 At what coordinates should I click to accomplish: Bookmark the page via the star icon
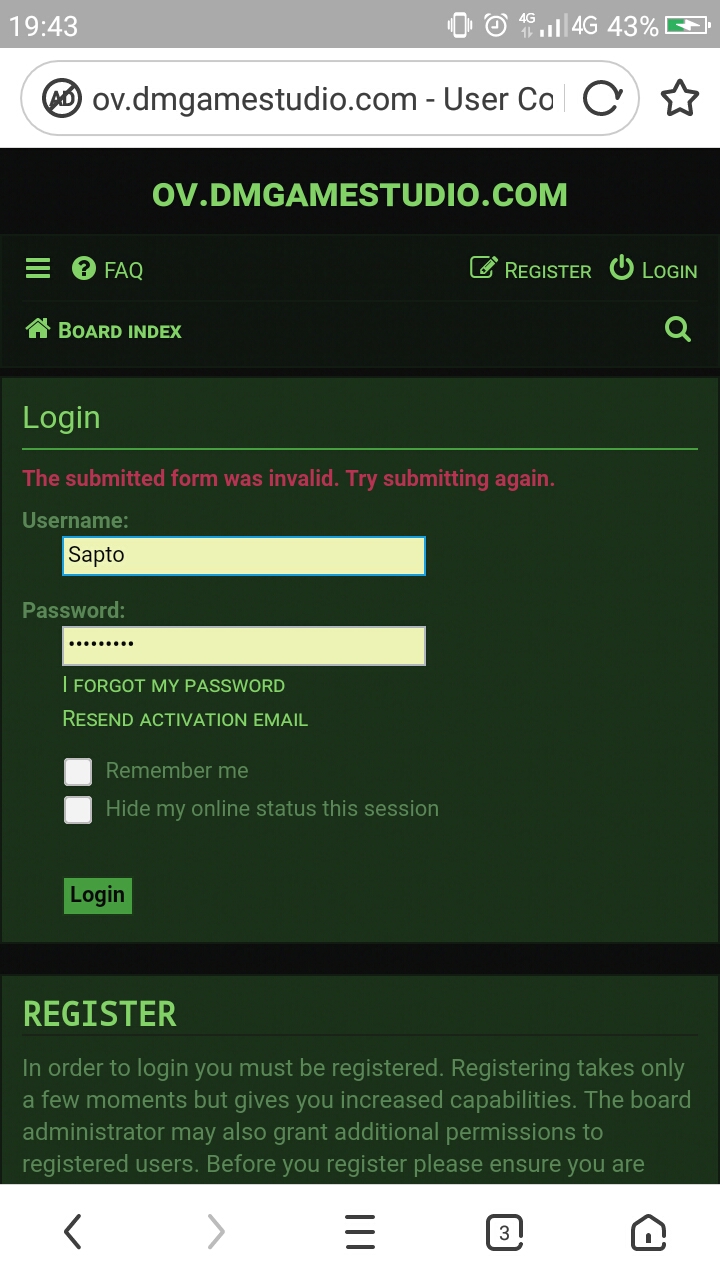(680, 97)
